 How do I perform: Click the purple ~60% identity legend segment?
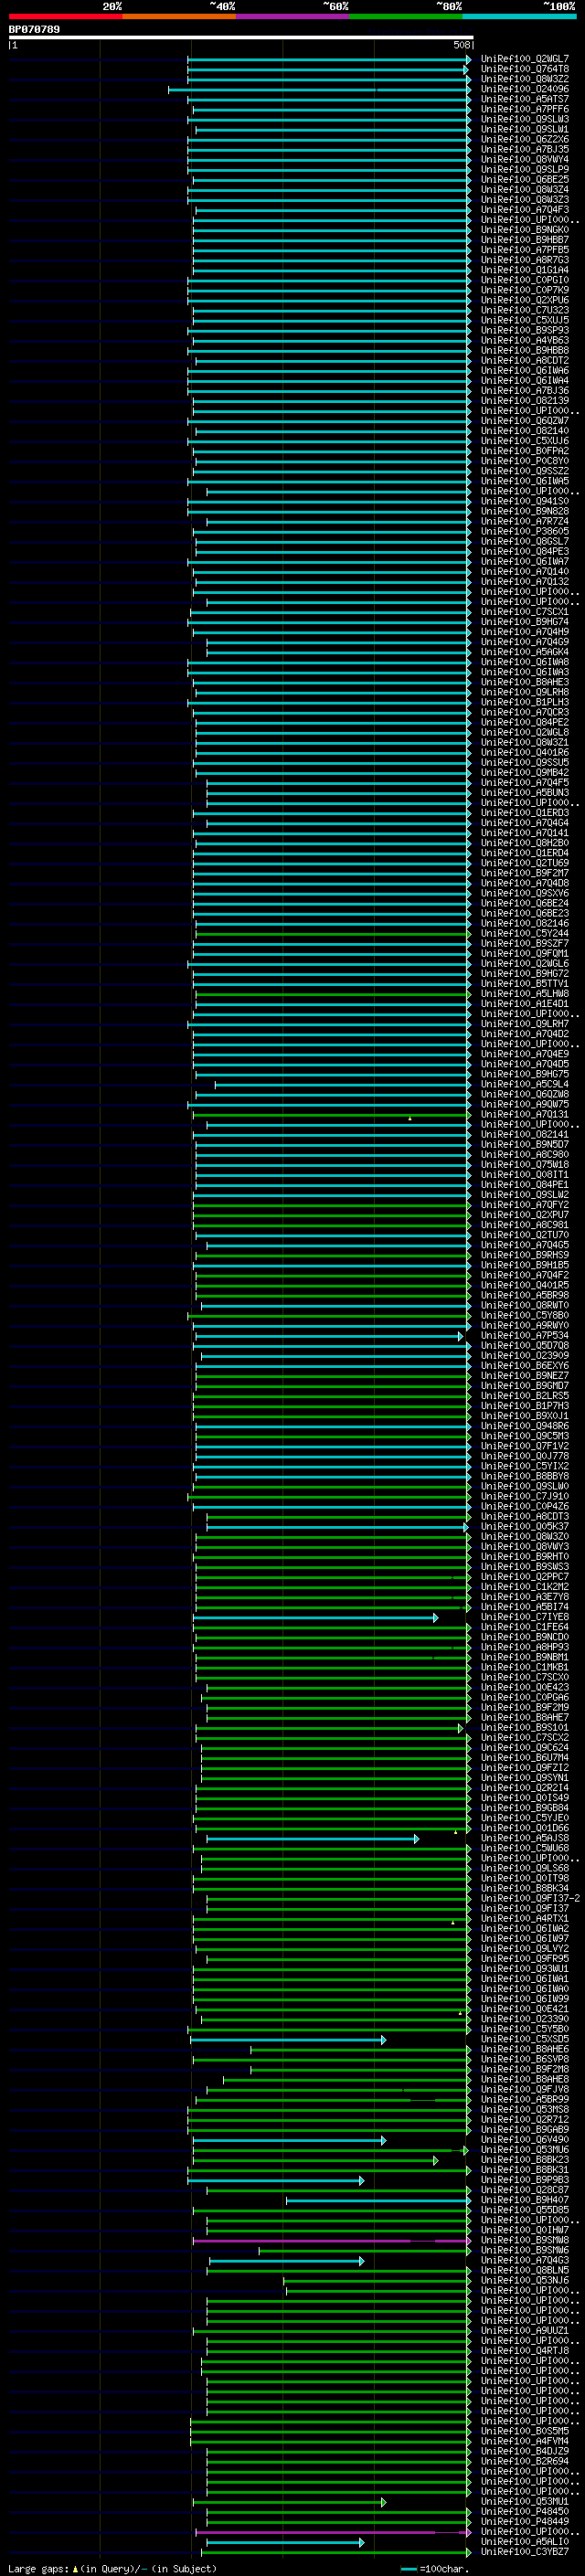coord(293,16)
